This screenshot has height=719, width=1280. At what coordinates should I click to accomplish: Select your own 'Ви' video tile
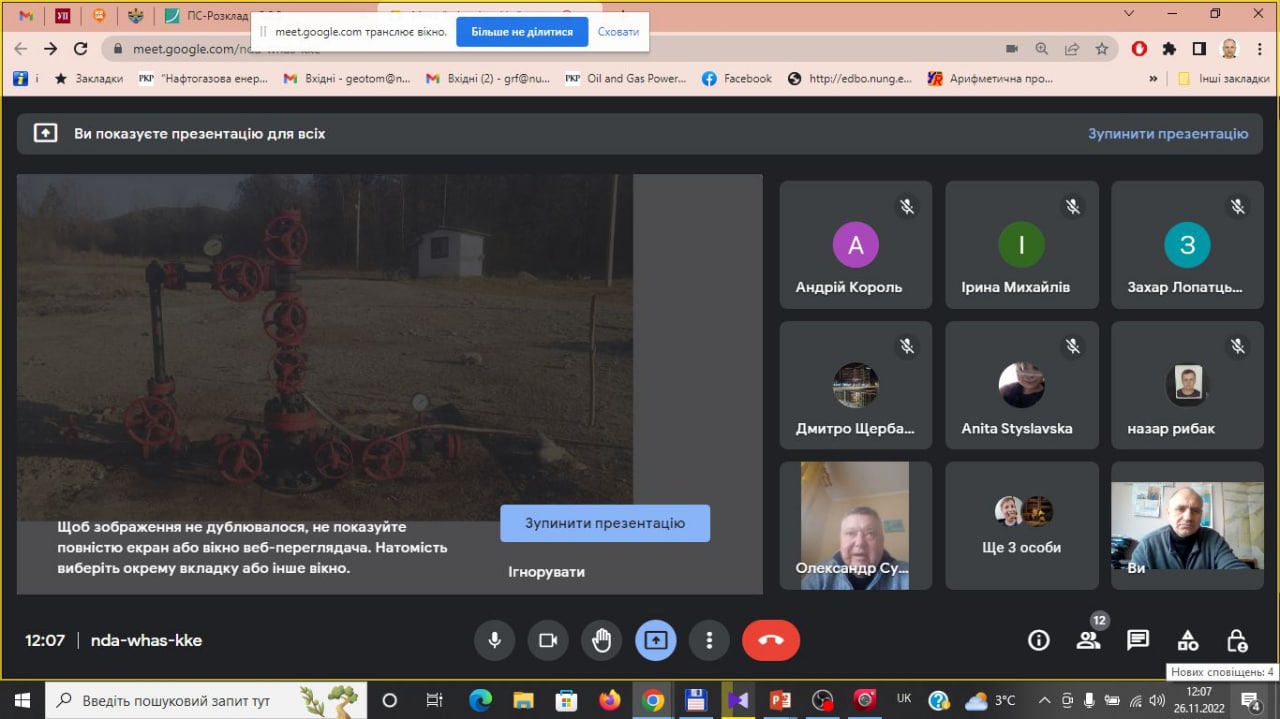(x=1187, y=525)
